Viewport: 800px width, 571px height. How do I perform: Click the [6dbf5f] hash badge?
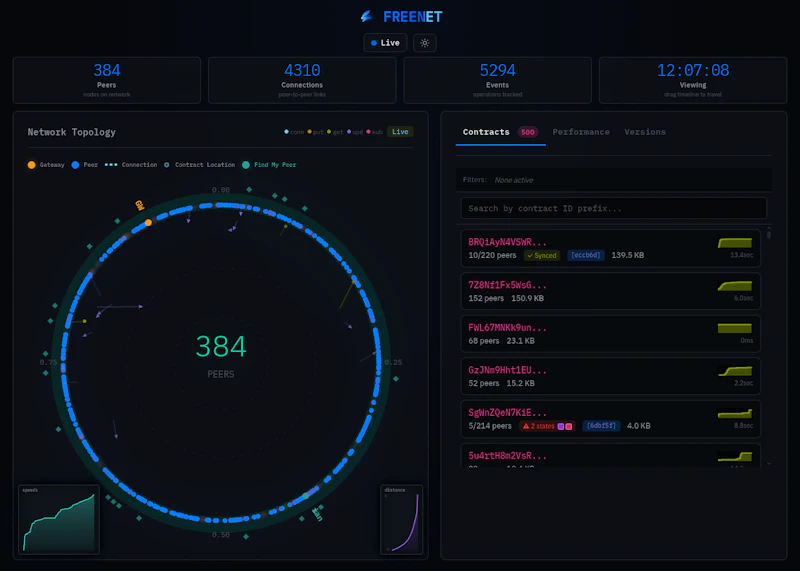tap(601, 426)
